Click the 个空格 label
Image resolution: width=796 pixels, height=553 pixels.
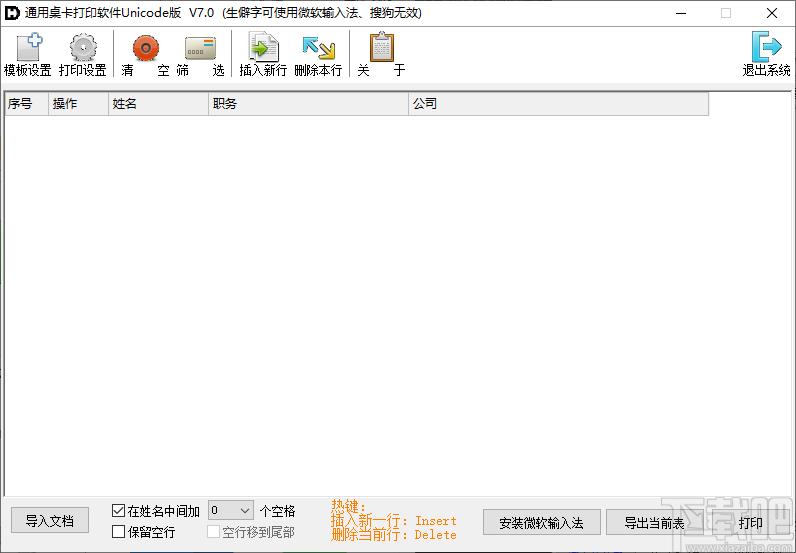tap(277, 511)
